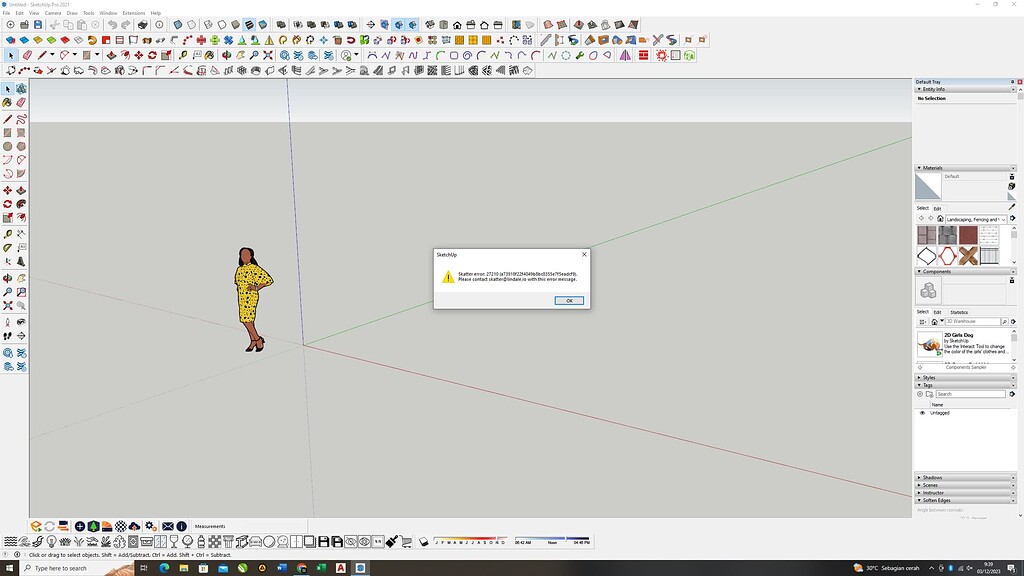This screenshot has height=576, width=1024.
Task: Select a red brick material swatch
Action: click(x=966, y=232)
